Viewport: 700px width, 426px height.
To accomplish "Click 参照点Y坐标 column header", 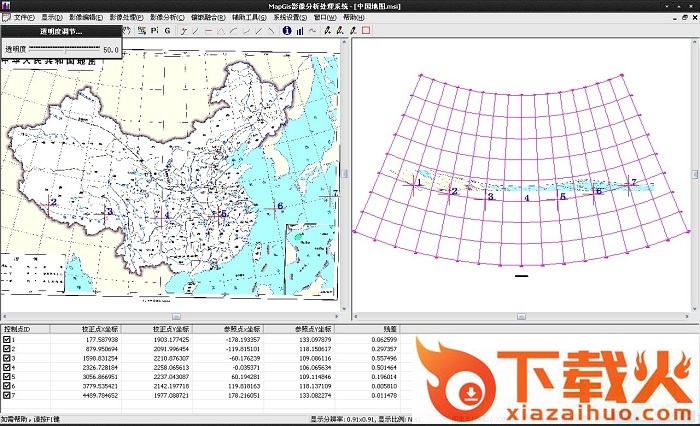I will [299, 329].
